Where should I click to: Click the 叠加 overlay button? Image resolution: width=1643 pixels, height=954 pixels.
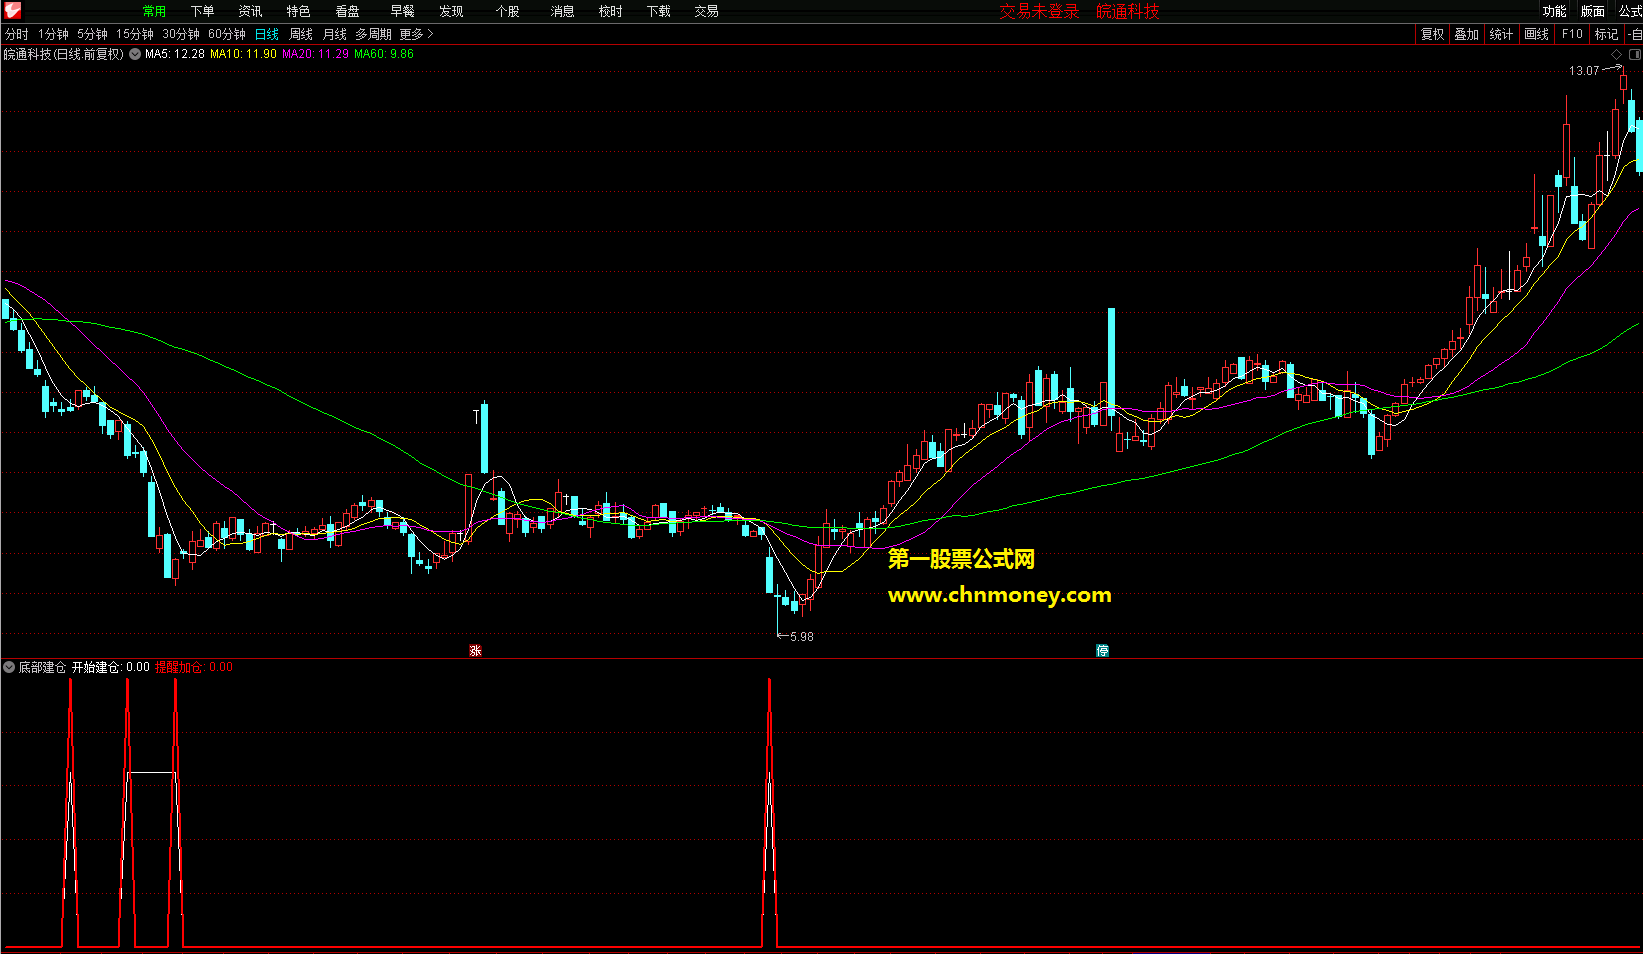1466,34
